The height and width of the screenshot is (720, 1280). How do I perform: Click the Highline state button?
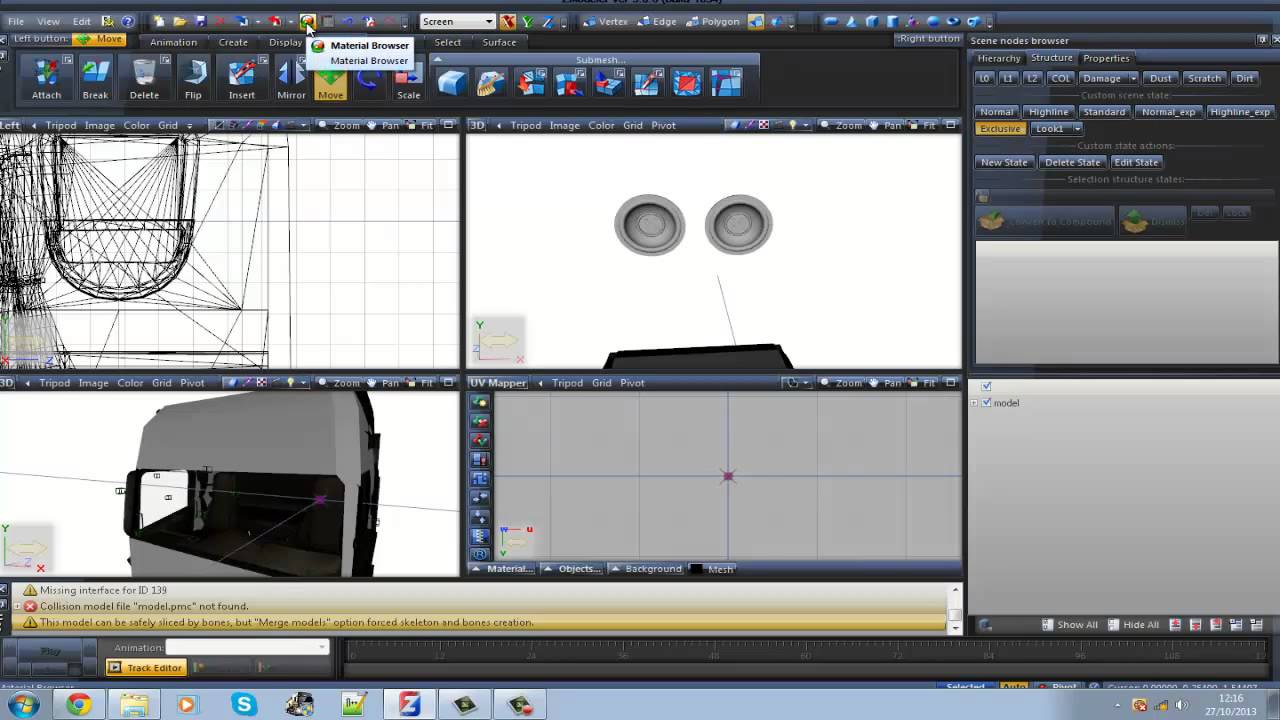point(1048,112)
